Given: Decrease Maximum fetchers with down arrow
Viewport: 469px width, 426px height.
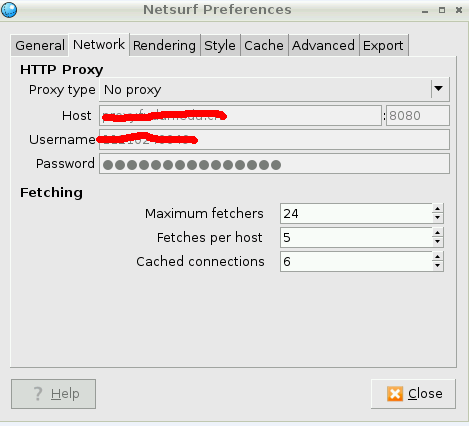Looking at the screenshot, I should (438, 218).
